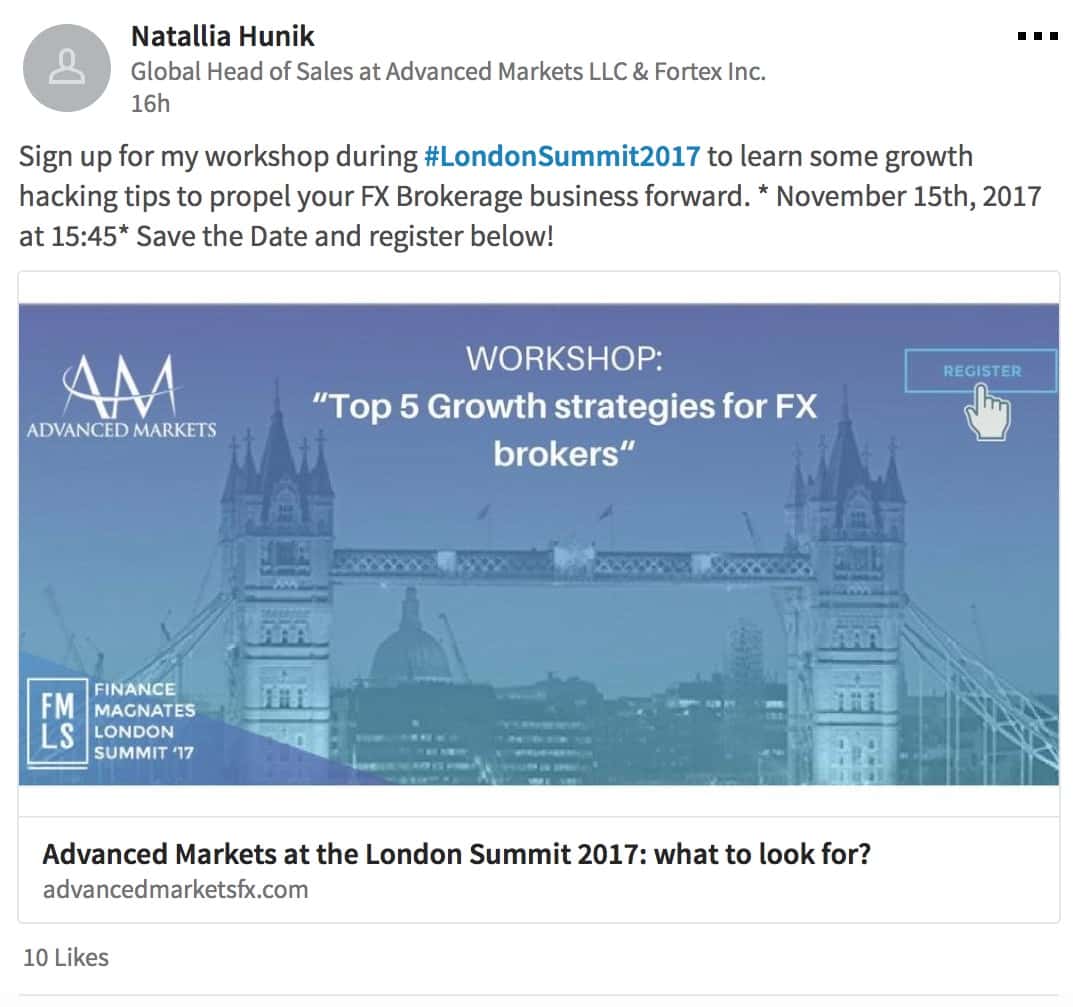This screenshot has width=1073, height=1007.
Task: Open Natallia Hunik's profile name link
Action: pyautogui.click(x=222, y=37)
